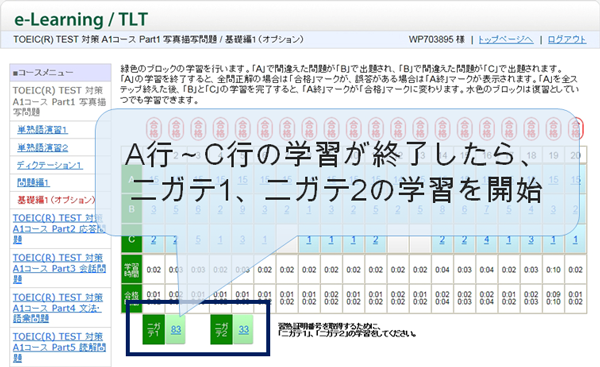Click the row C cell in column 20
600x367 pixels.
click(x=576, y=239)
